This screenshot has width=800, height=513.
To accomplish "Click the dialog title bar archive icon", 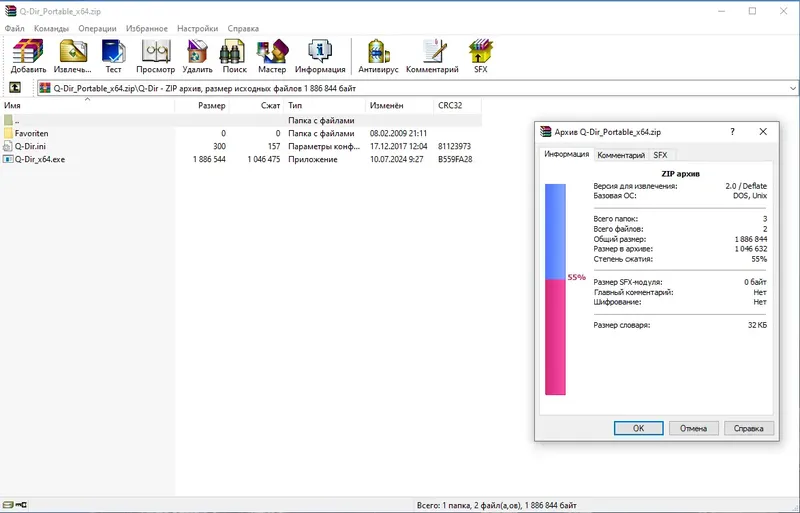I will point(546,132).
